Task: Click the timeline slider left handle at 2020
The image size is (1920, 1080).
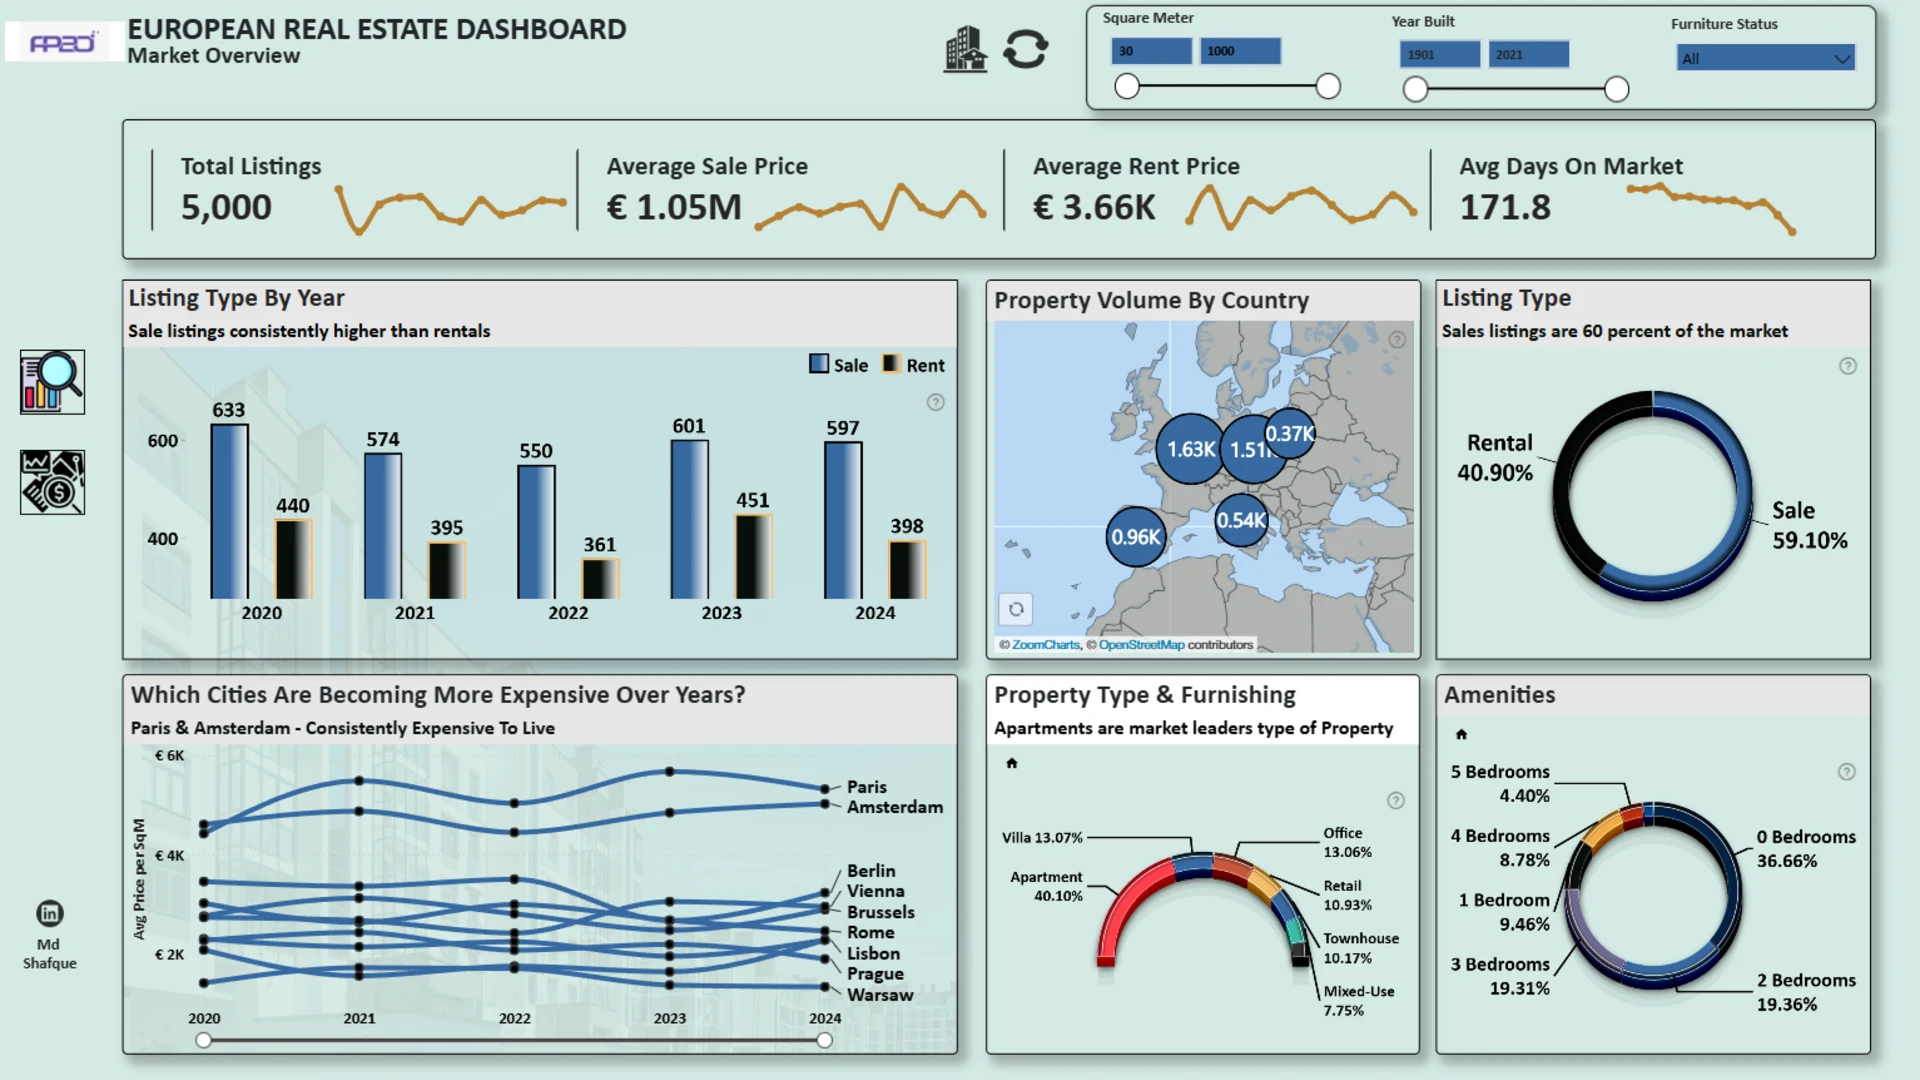Action: [204, 1040]
